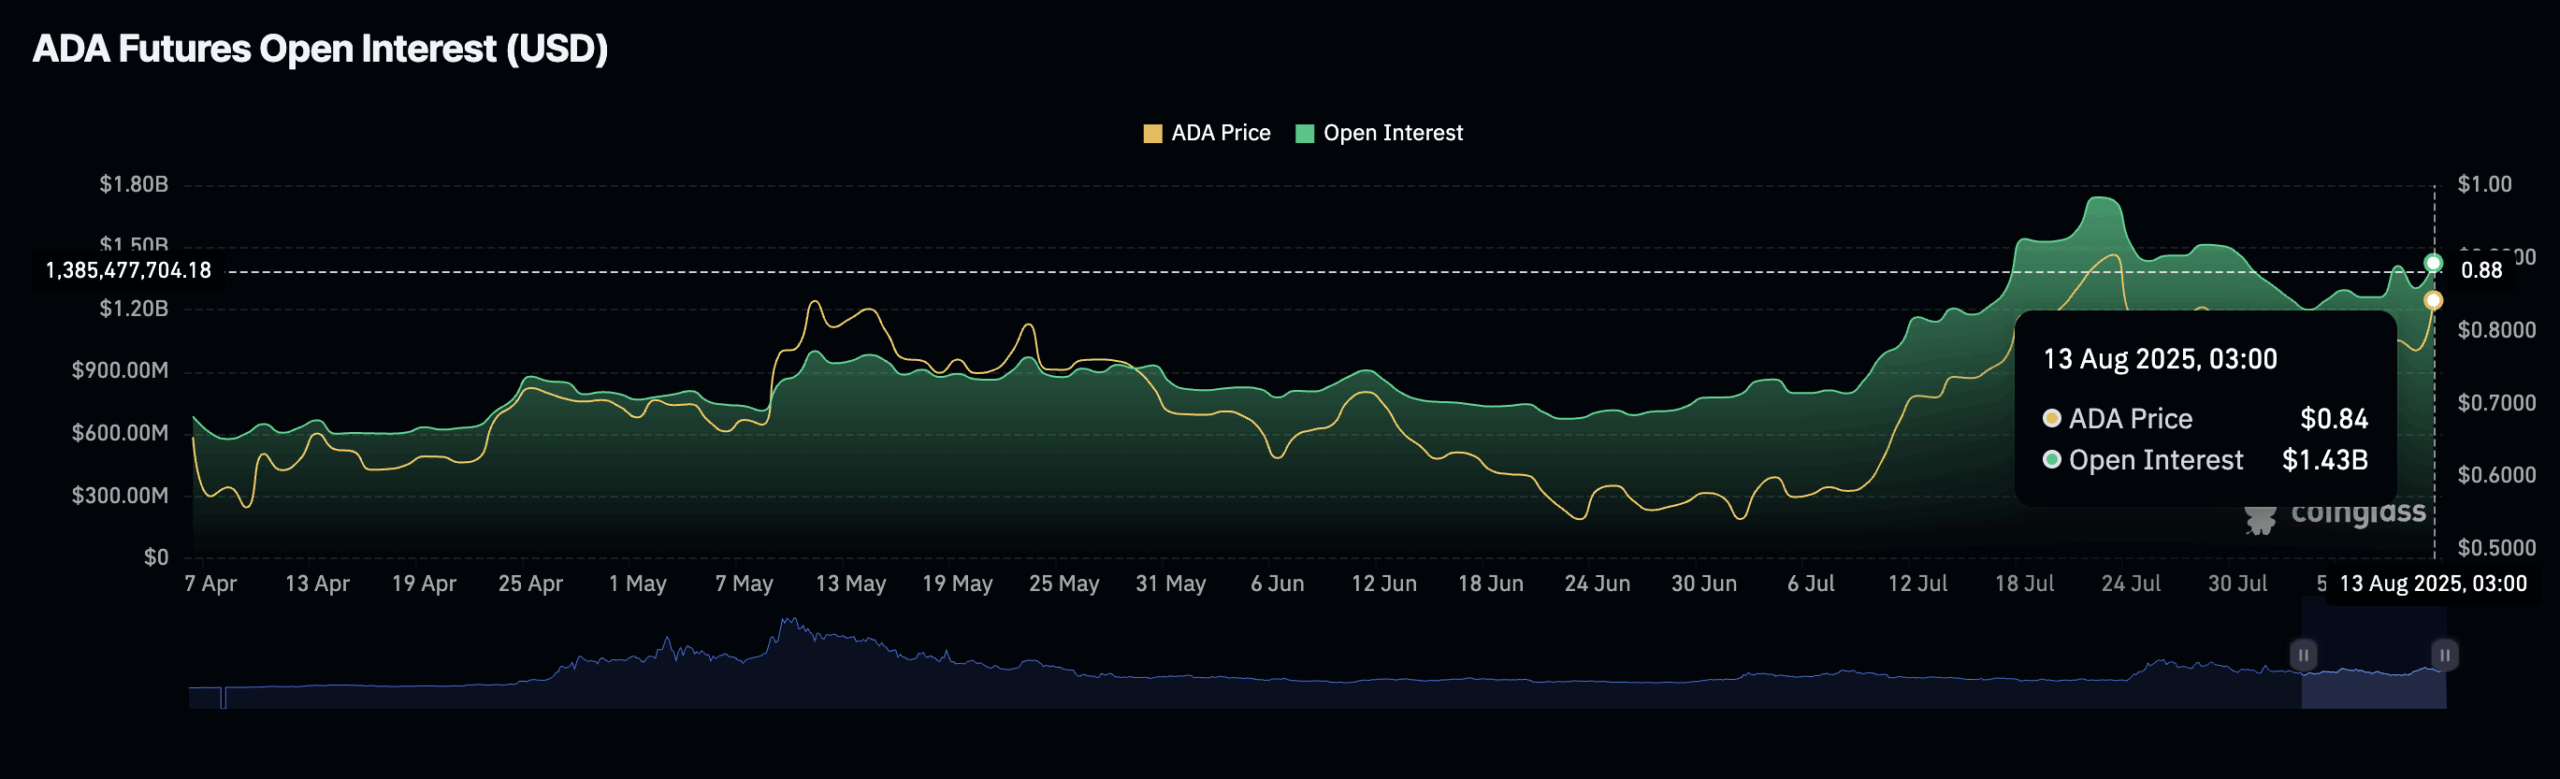Image resolution: width=2560 pixels, height=779 pixels.
Task: Click the 1,385,477,704.18 crosshair value label
Action: click(x=128, y=270)
